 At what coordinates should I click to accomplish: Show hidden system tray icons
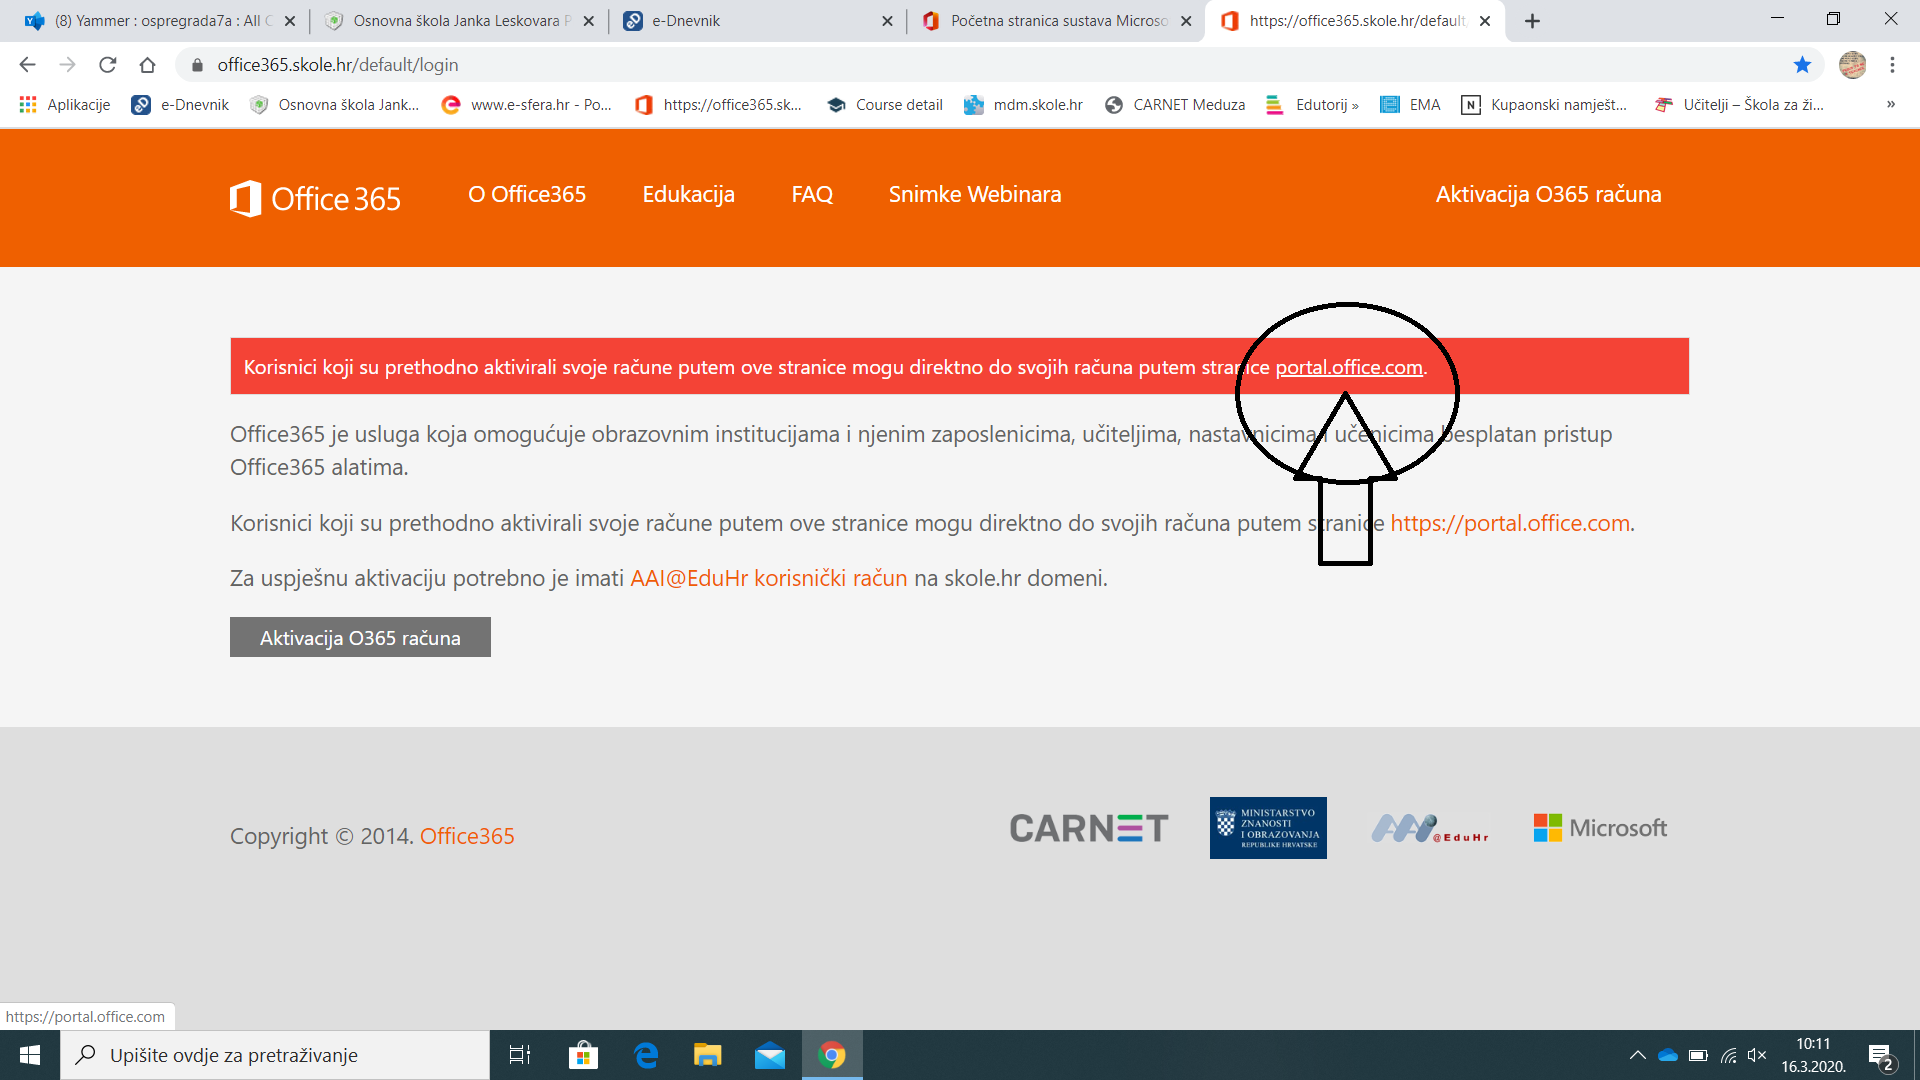tap(1637, 1055)
